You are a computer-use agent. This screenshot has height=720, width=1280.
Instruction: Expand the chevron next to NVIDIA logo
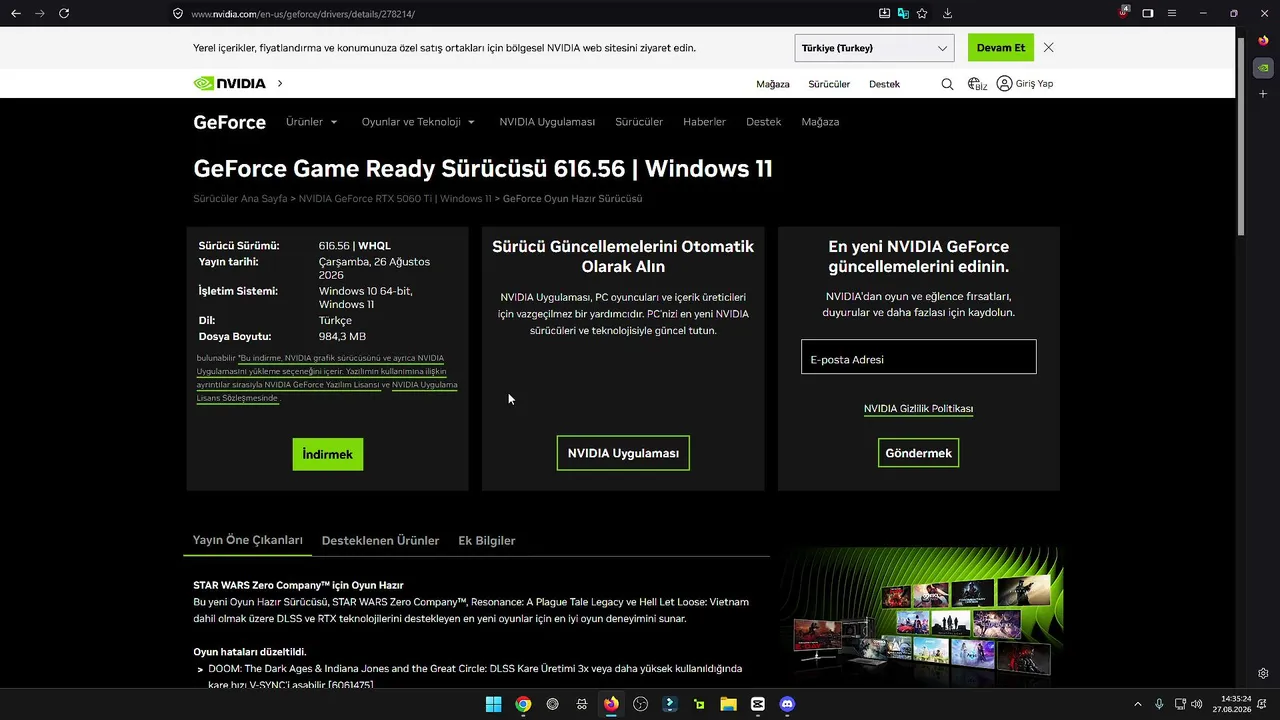(280, 84)
